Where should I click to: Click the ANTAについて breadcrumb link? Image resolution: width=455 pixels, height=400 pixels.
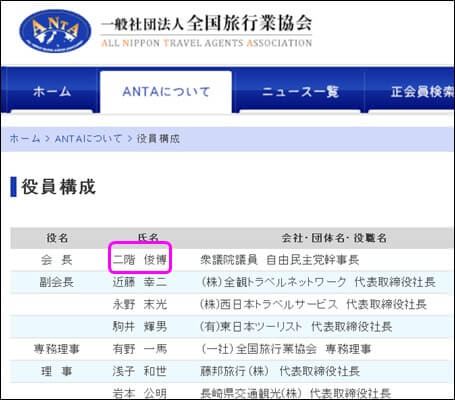[x=88, y=139]
